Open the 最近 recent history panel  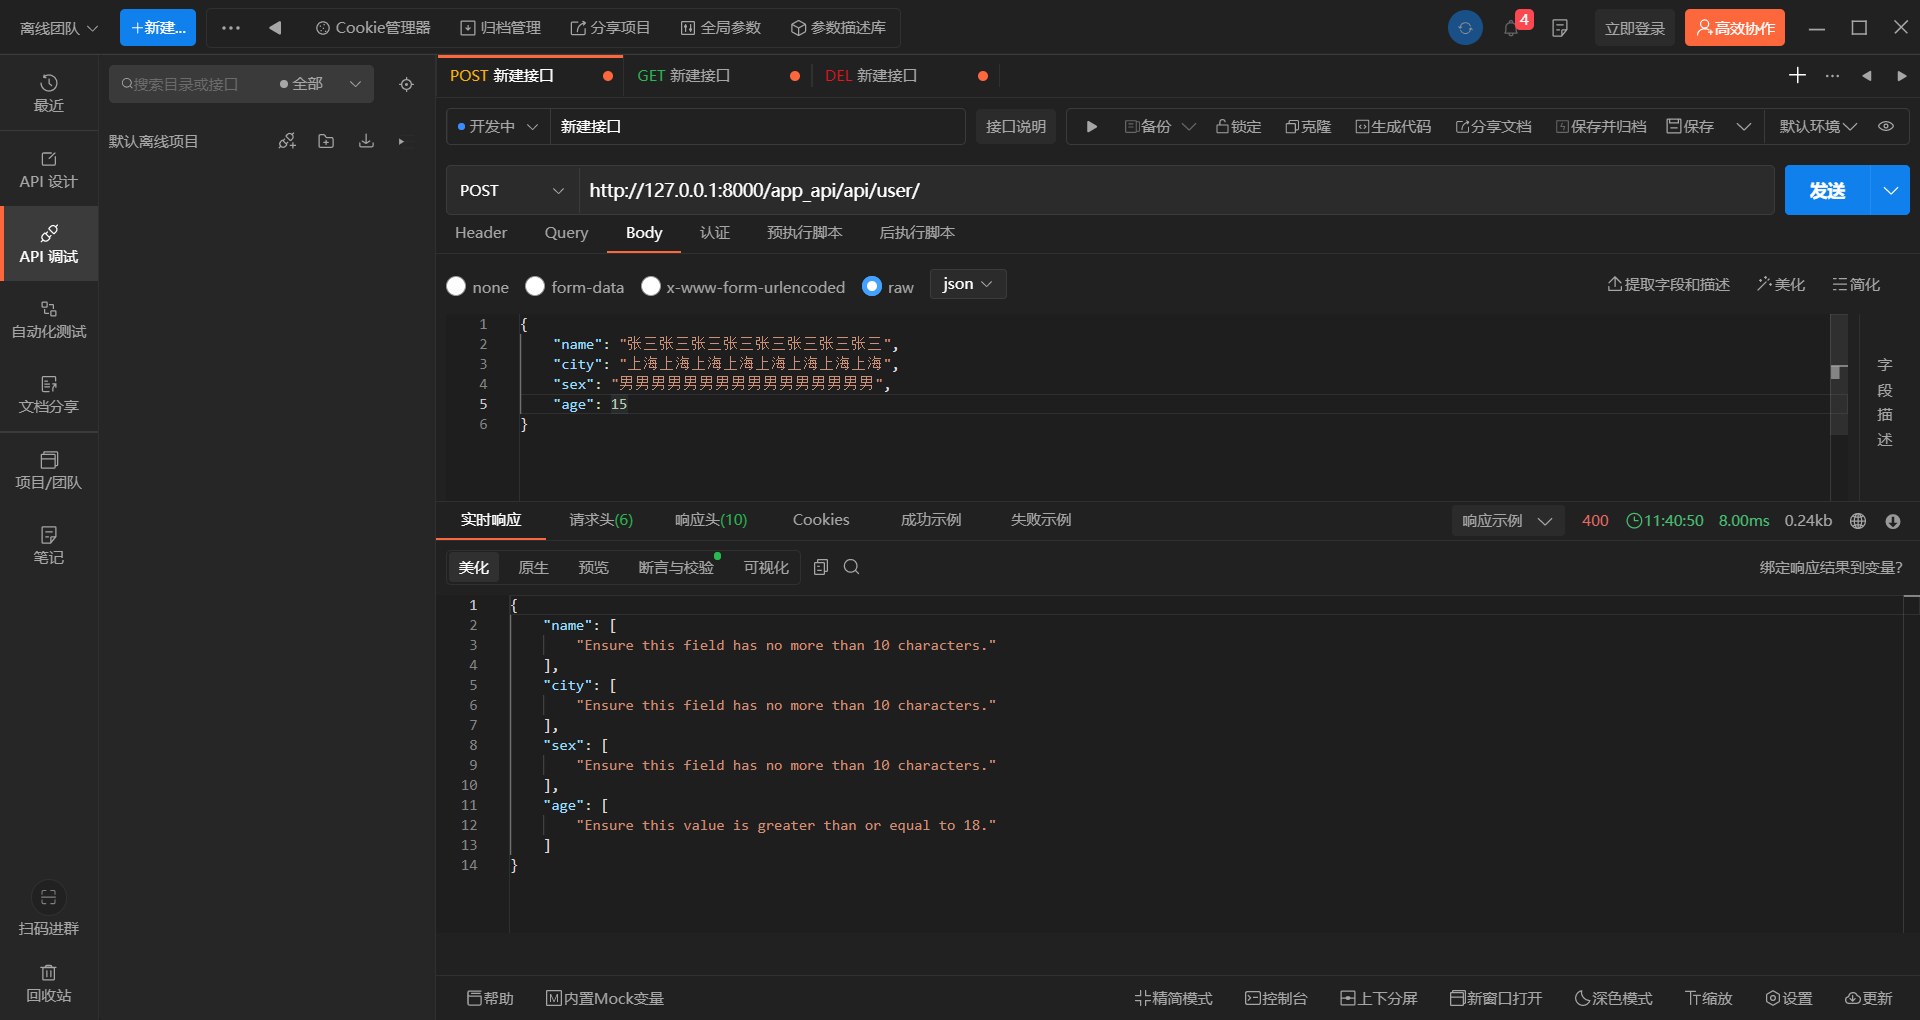click(48, 93)
